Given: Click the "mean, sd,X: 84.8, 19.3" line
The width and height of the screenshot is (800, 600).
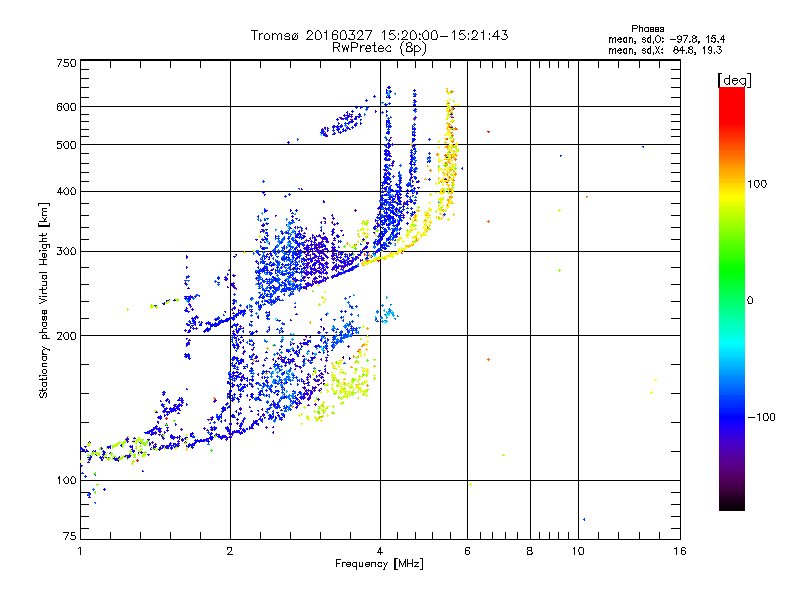Looking at the screenshot, I should [x=665, y=50].
